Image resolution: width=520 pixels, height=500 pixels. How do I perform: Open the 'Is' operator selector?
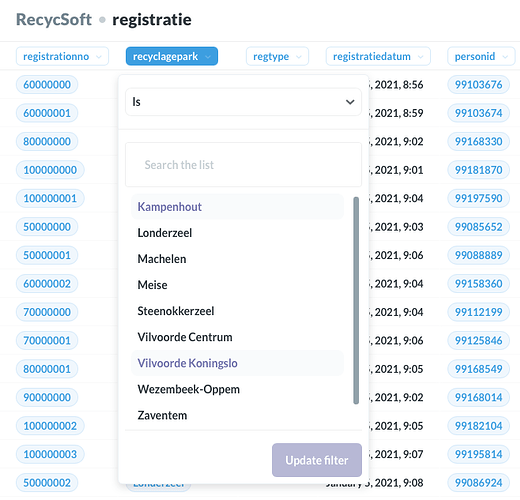coord(243,102)
